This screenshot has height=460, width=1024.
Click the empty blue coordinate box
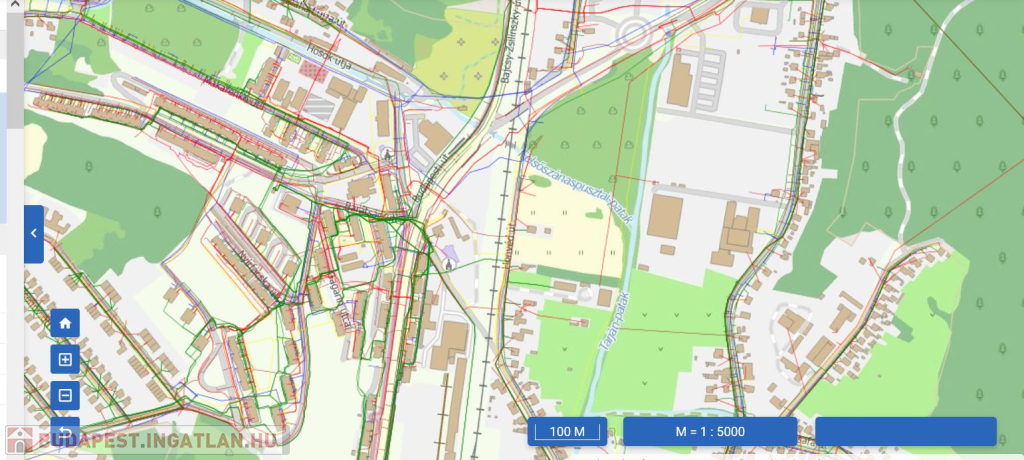coord(906,431)
